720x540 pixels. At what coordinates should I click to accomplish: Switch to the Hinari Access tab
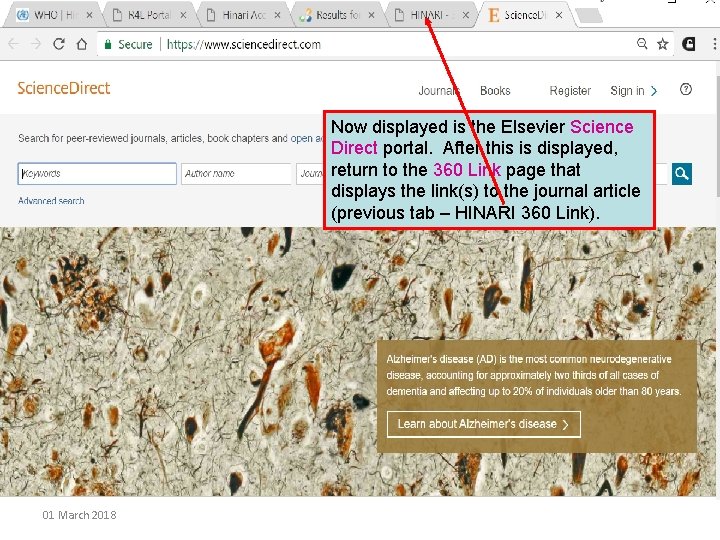(x=241, y=15)
